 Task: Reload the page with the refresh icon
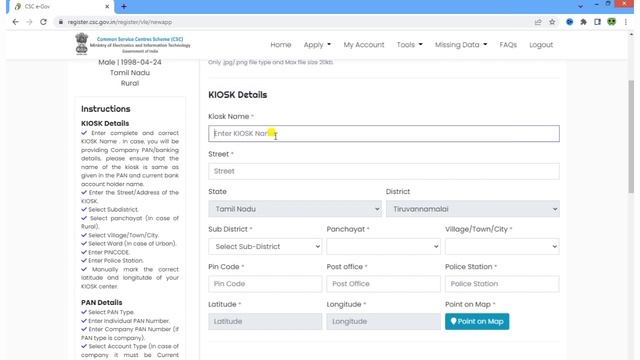tap(43, 22)
